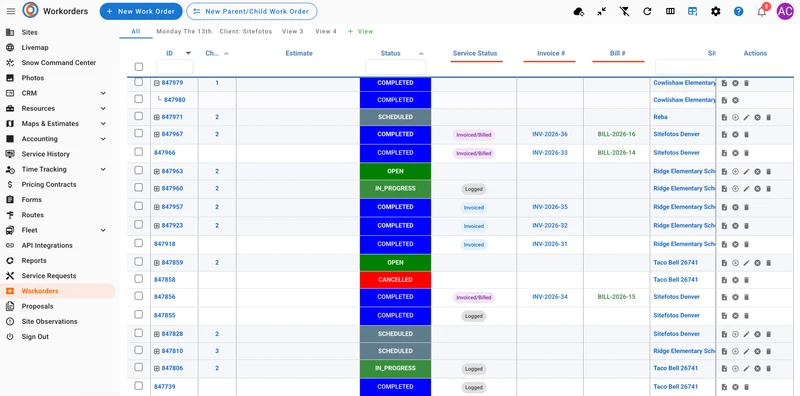The height and width of the screenshot is (396, 800).
Task: Toggle the select-all checkbox in header
Action: 139,67
